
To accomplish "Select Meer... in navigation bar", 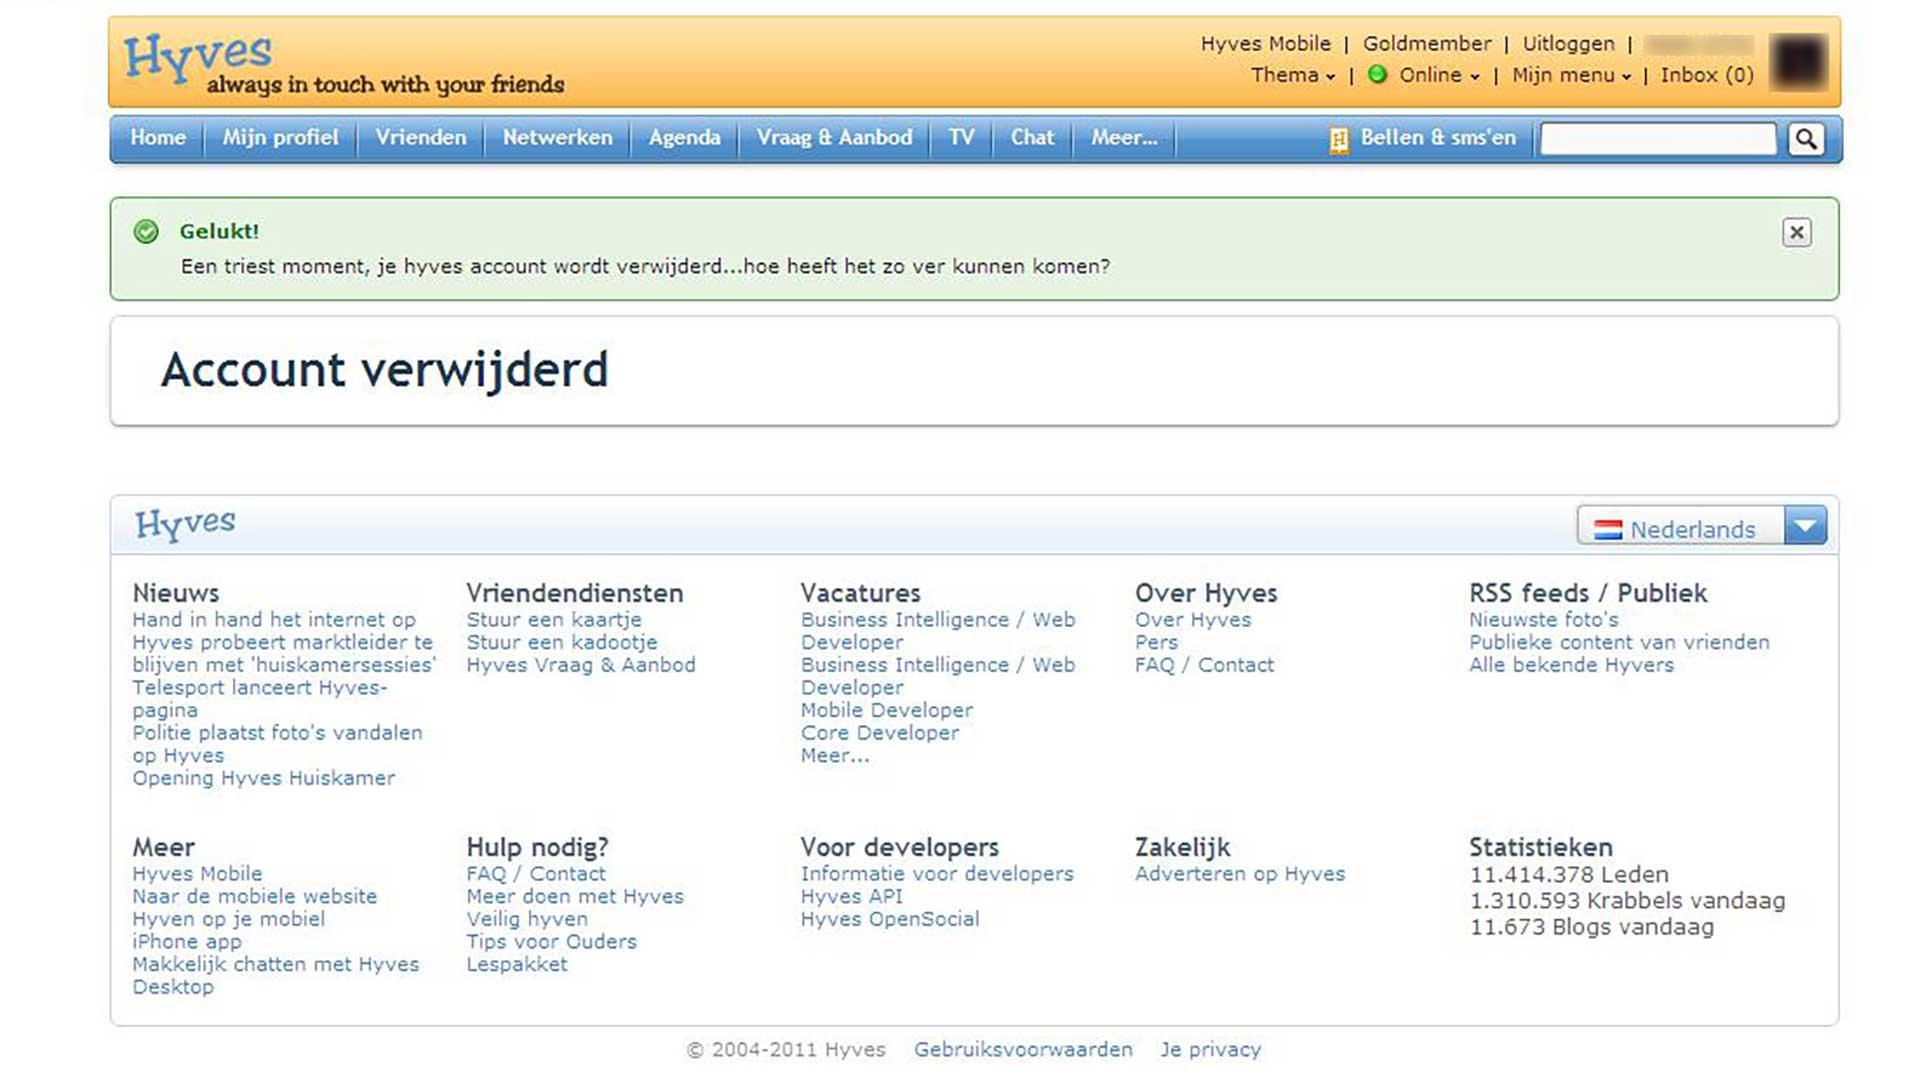I will [1123, 138].
